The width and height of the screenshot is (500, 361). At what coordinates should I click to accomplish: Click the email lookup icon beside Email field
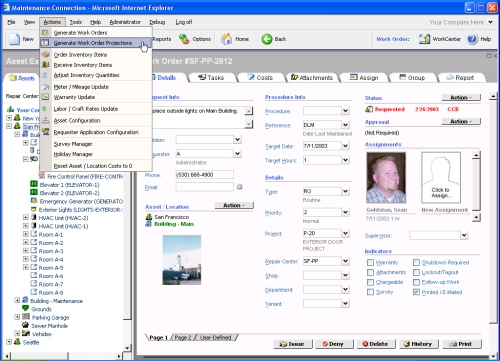pyautogui.click(x=239, y=187)
